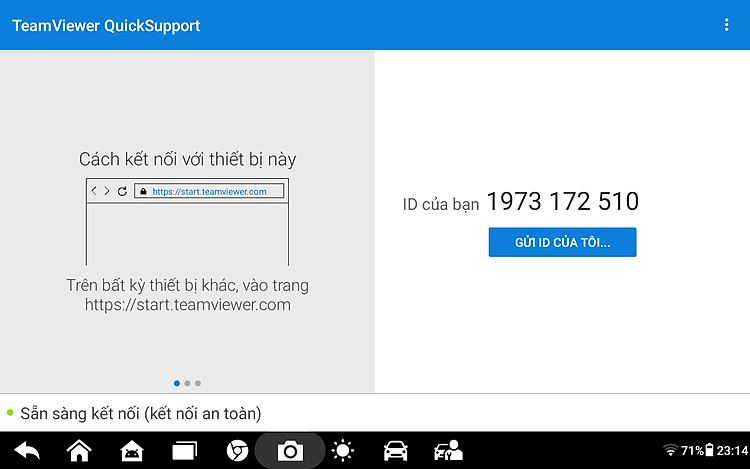
Task: Tap the 'Trên bất kỳ thiết bị khác' instruction text
Action: point(188,295)
